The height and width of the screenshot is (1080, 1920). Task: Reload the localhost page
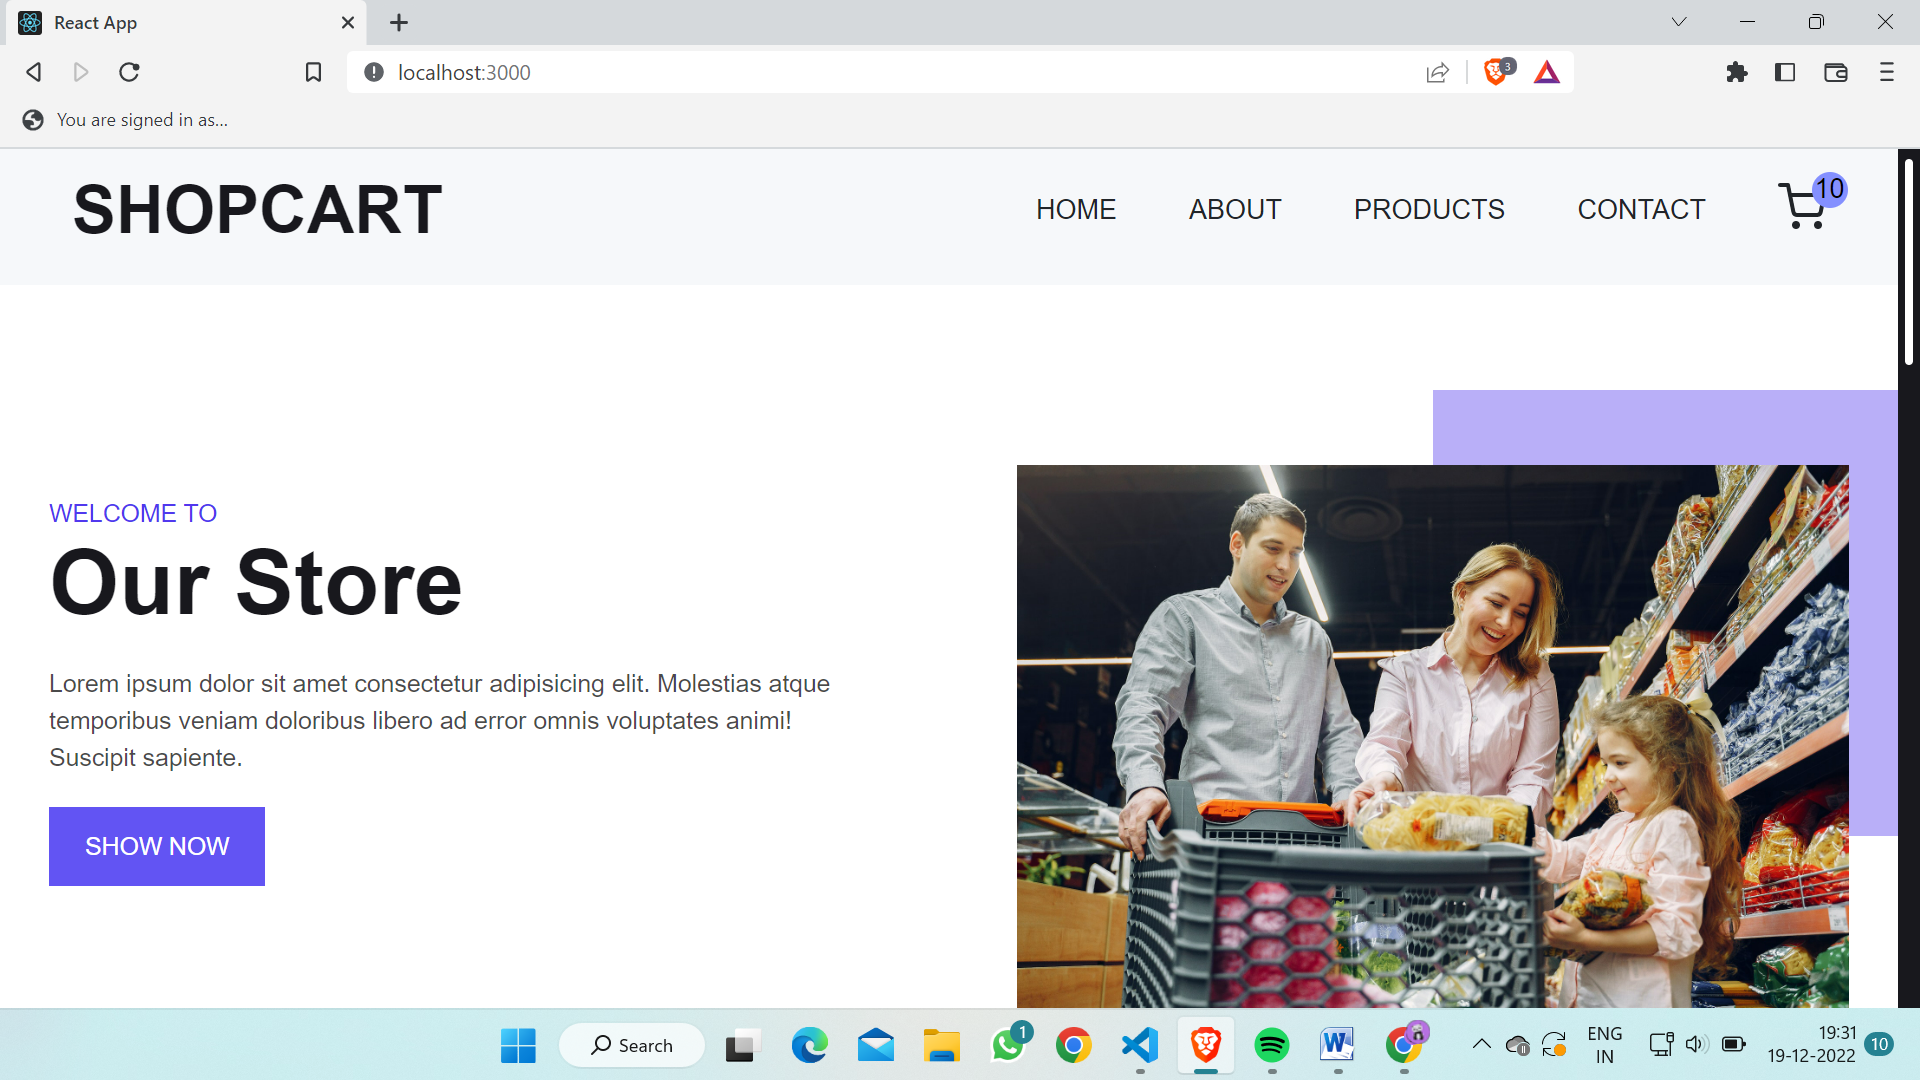coord(129,72)
